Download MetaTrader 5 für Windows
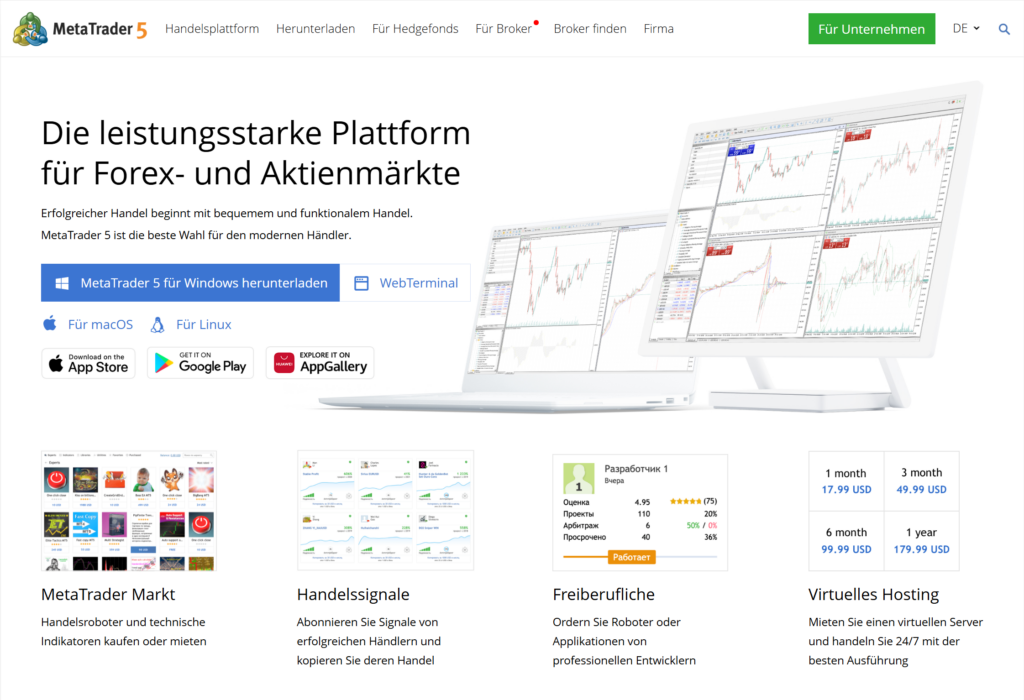The image size is (1024, 700). 190,283
